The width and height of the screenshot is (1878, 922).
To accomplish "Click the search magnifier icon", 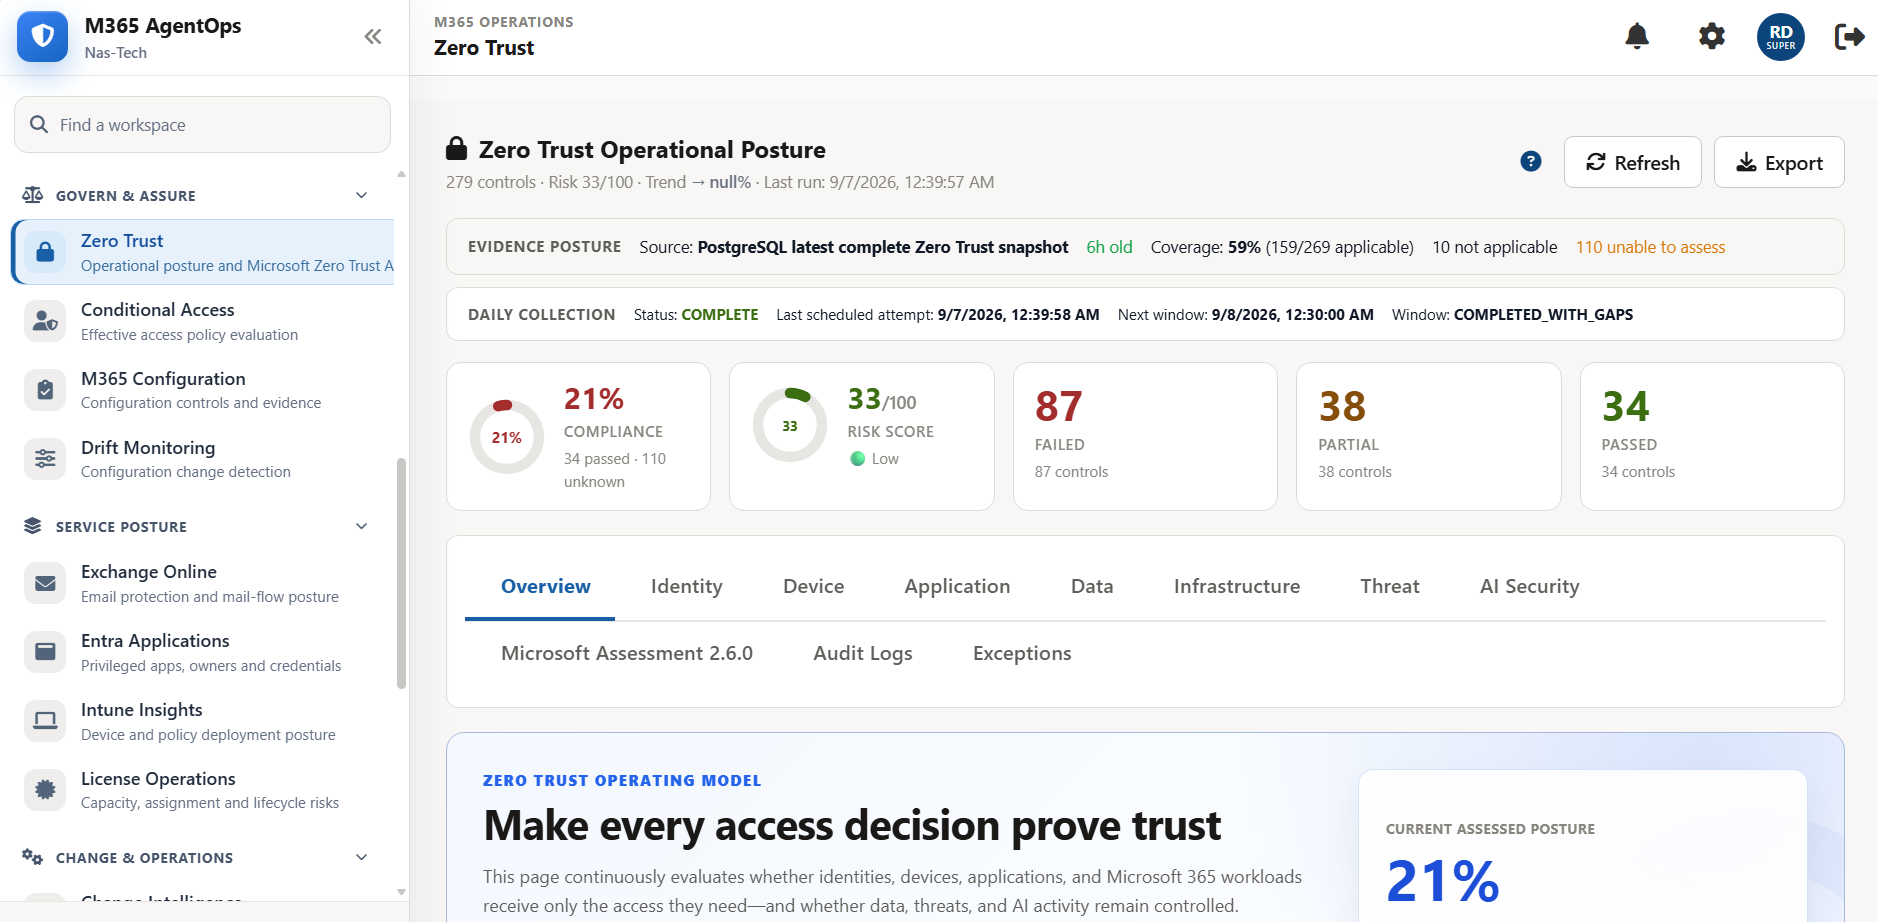I will (39, 124).
